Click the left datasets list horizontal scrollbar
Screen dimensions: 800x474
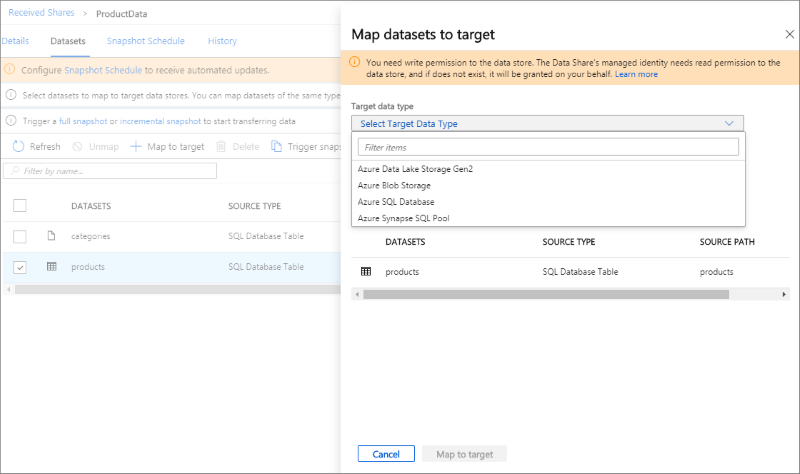[x=177, y=289]
